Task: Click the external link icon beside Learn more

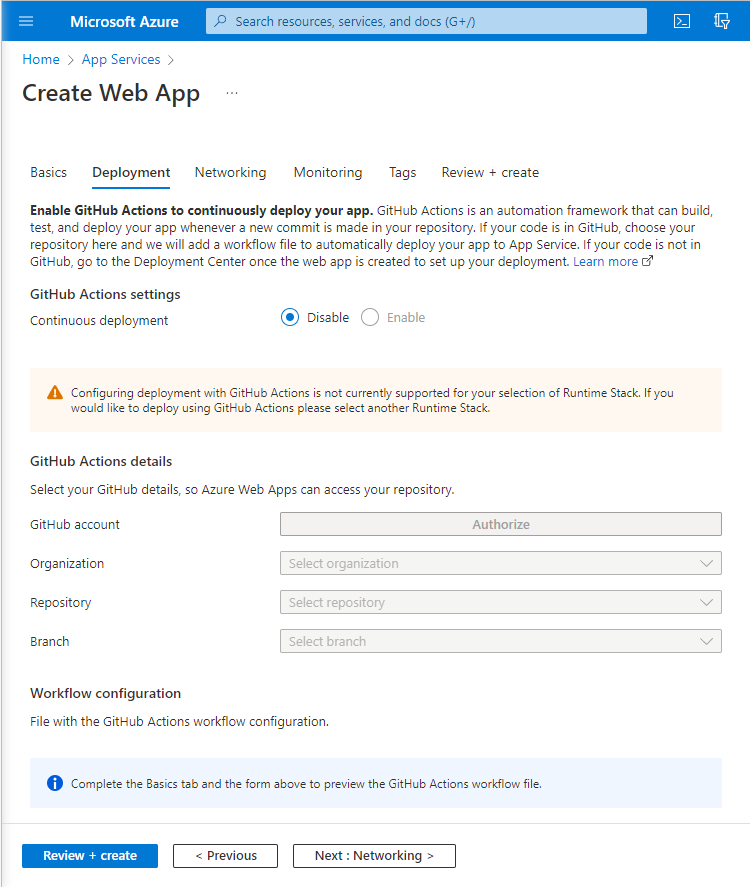Action: point(647,262)
